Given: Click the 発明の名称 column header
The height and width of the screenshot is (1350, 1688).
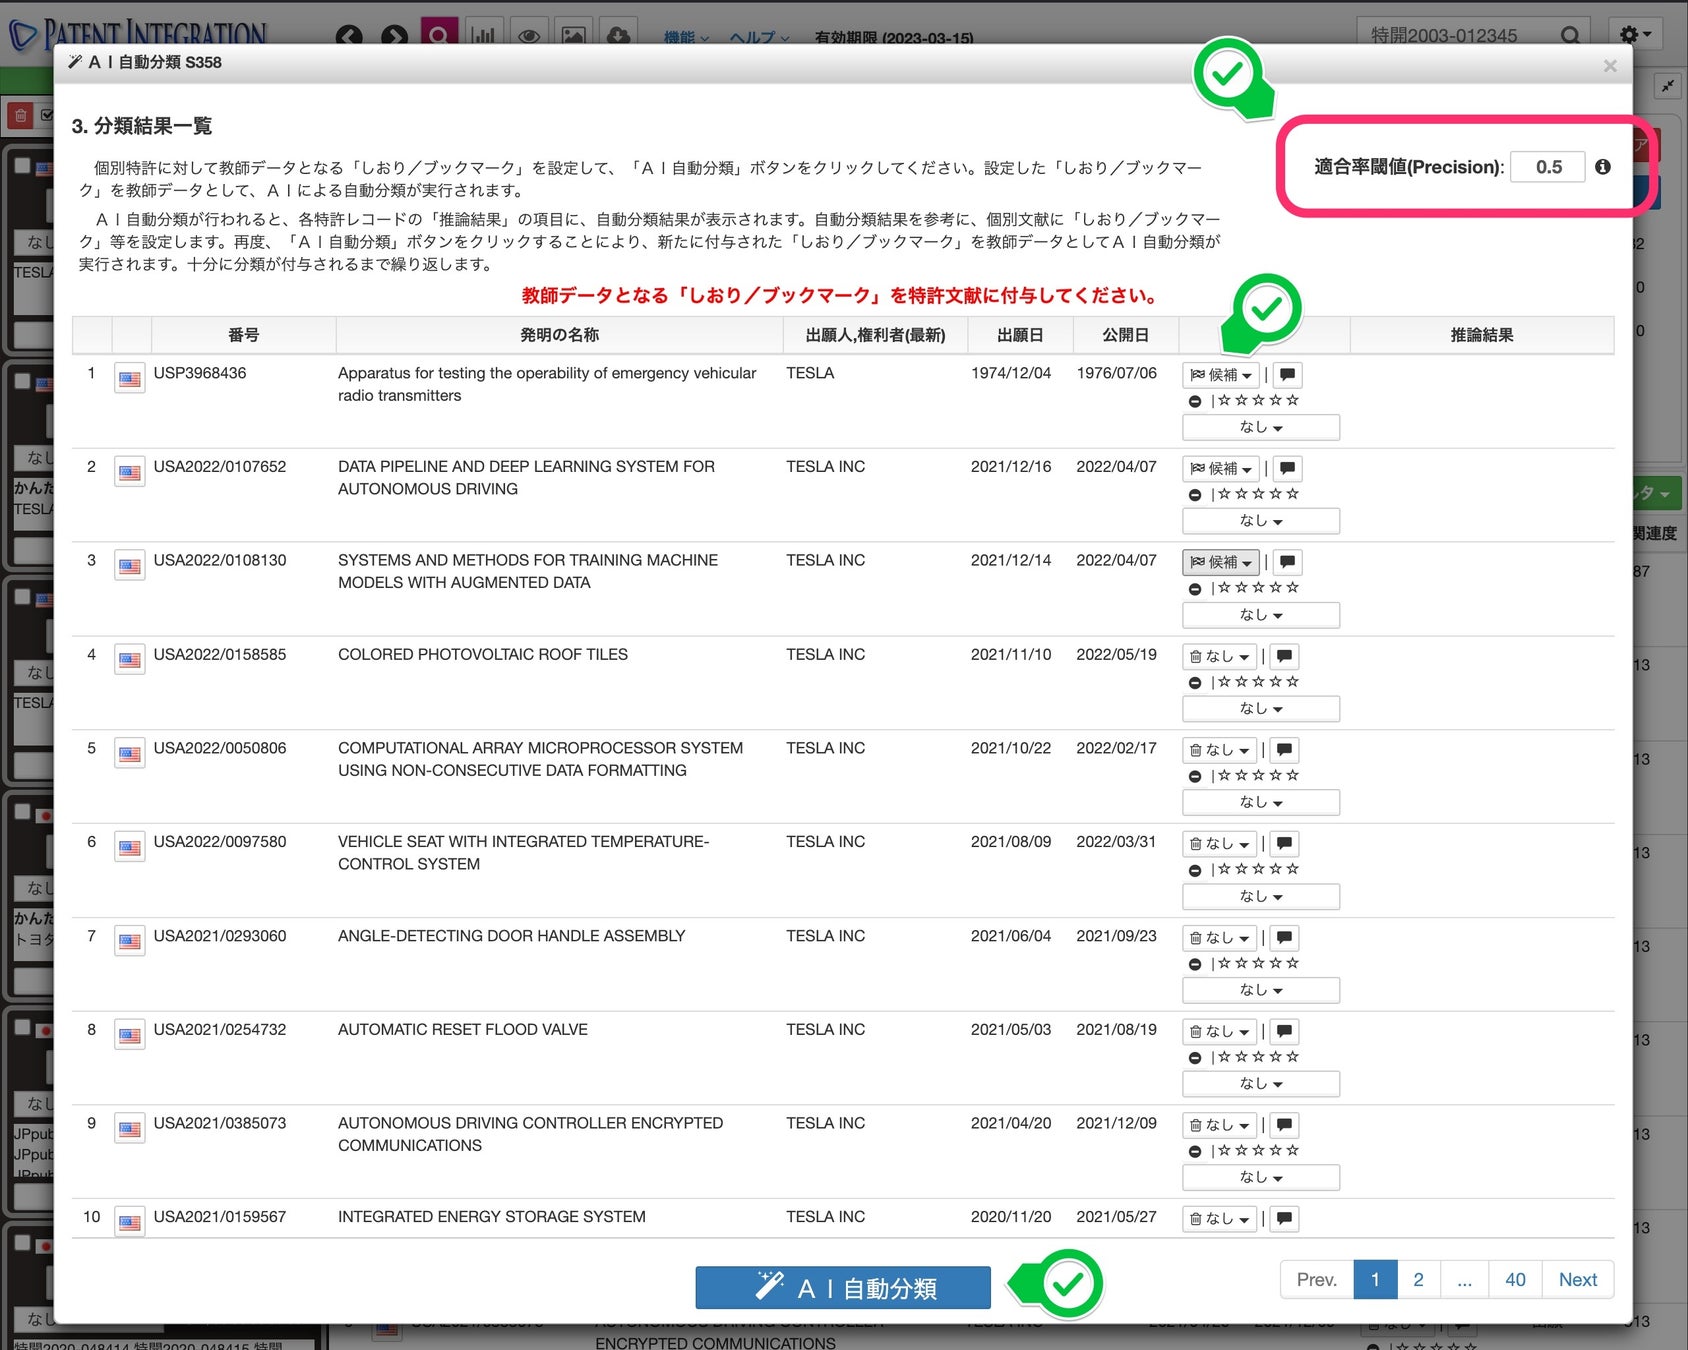Looking at the screenshot, I should click(x=559, y=335).
